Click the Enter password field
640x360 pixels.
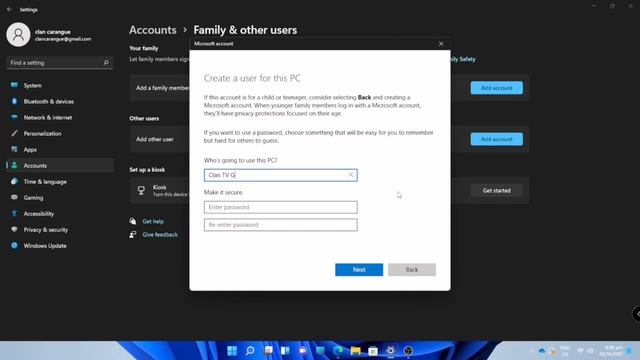tap(280, 207)
